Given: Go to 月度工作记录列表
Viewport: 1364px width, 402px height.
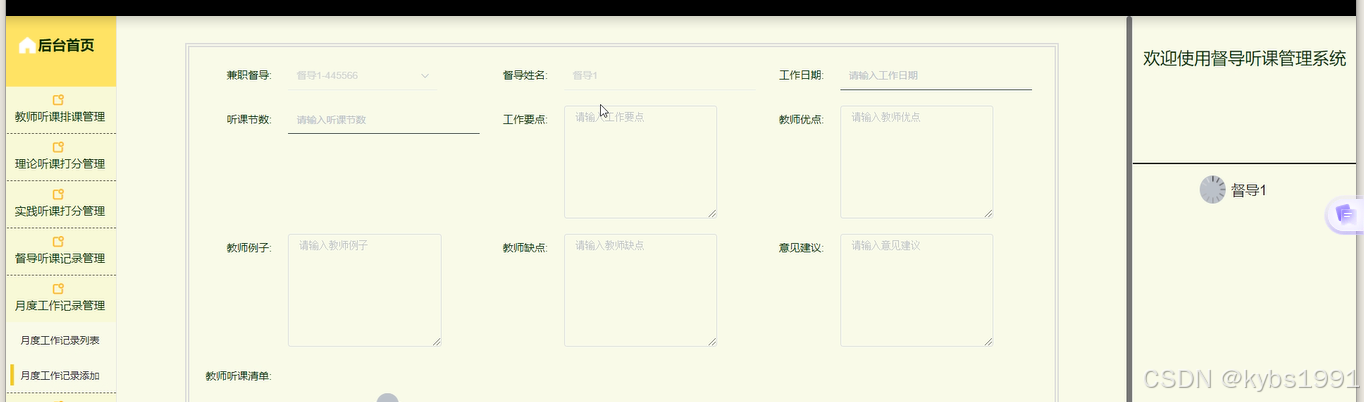Looking at the screenshot, I should click(x=60, y=340).
